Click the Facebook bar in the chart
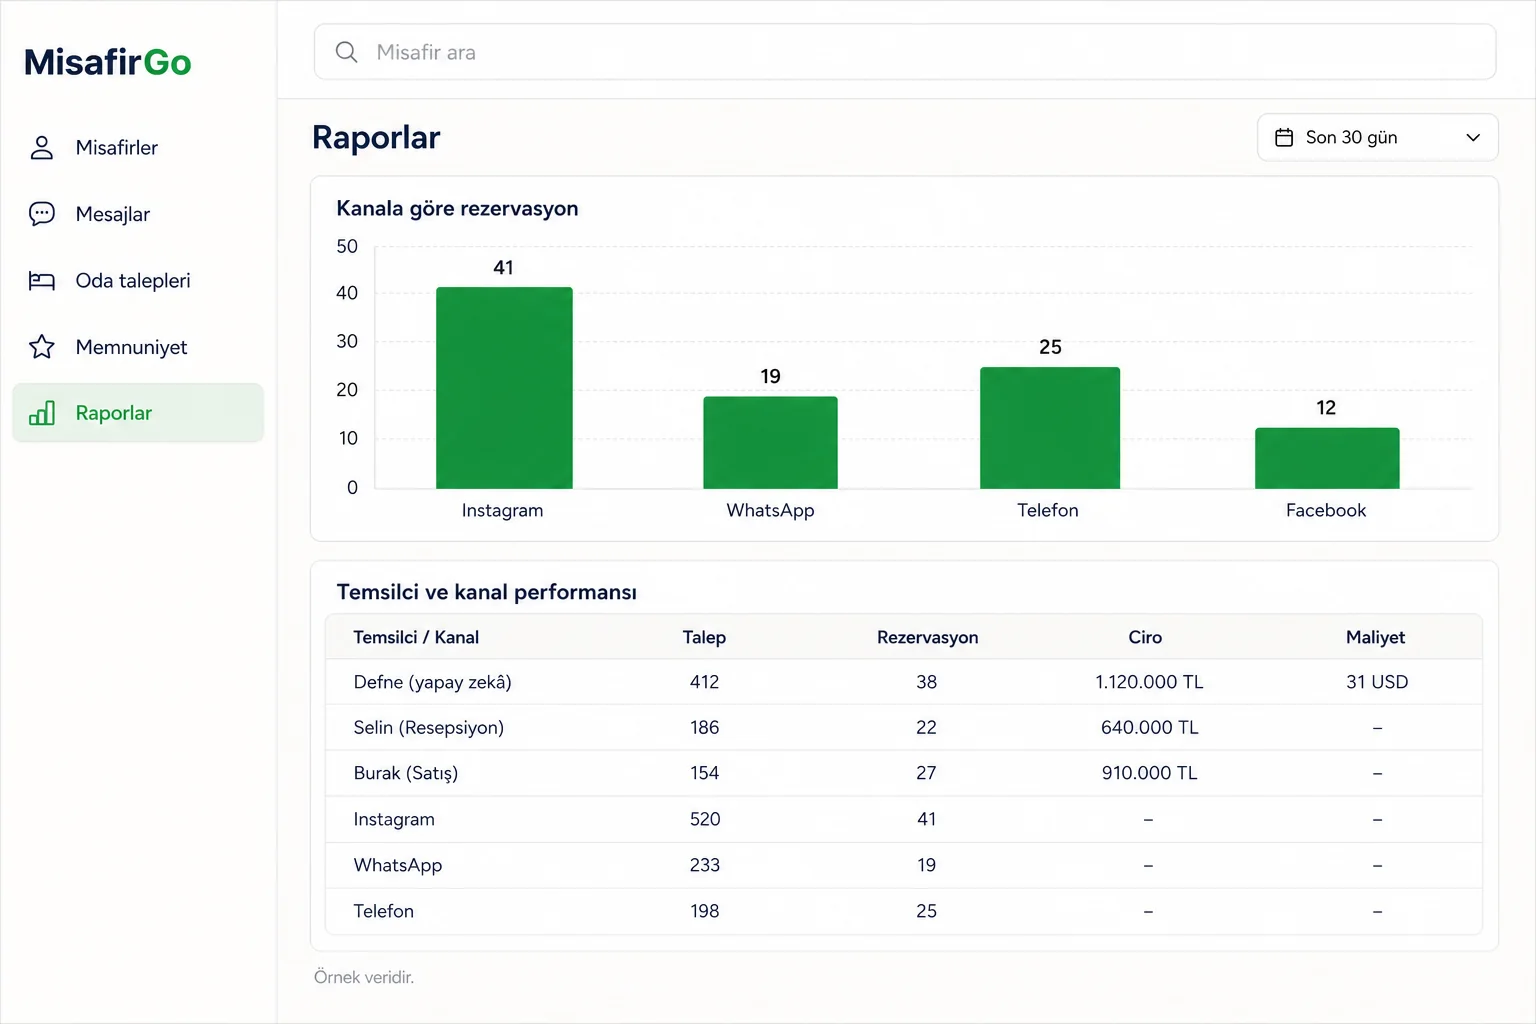Screen dimensions: 1536x1024 point(1327,458)
